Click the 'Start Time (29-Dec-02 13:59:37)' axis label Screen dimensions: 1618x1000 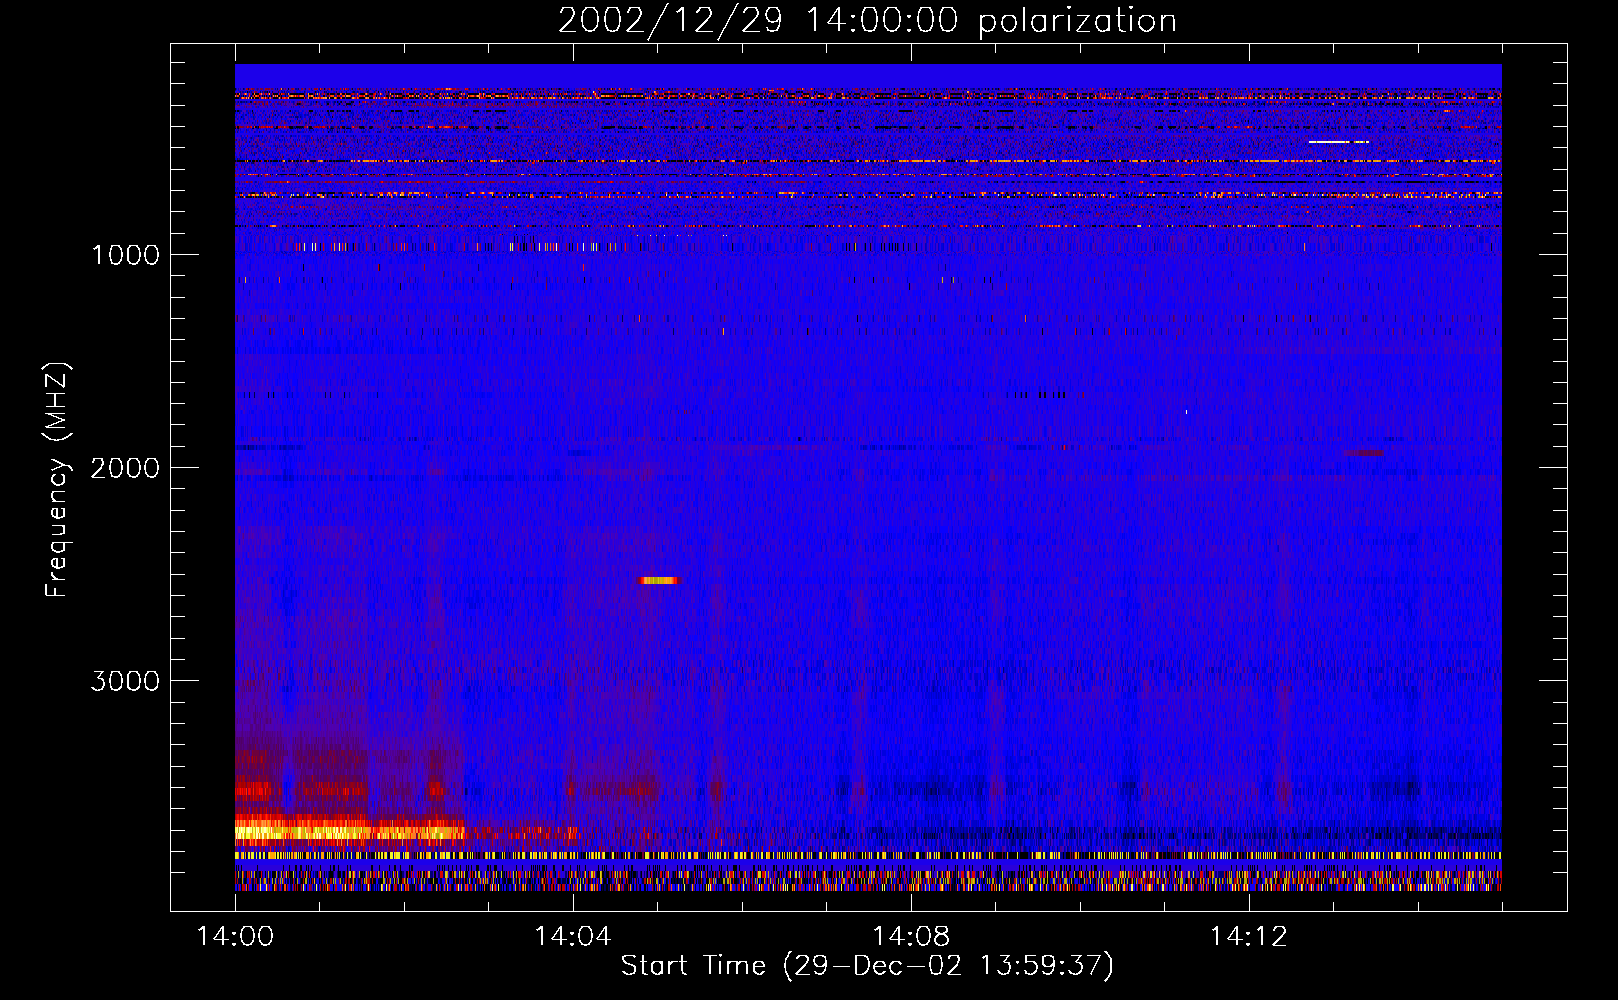tap(867, 966)
